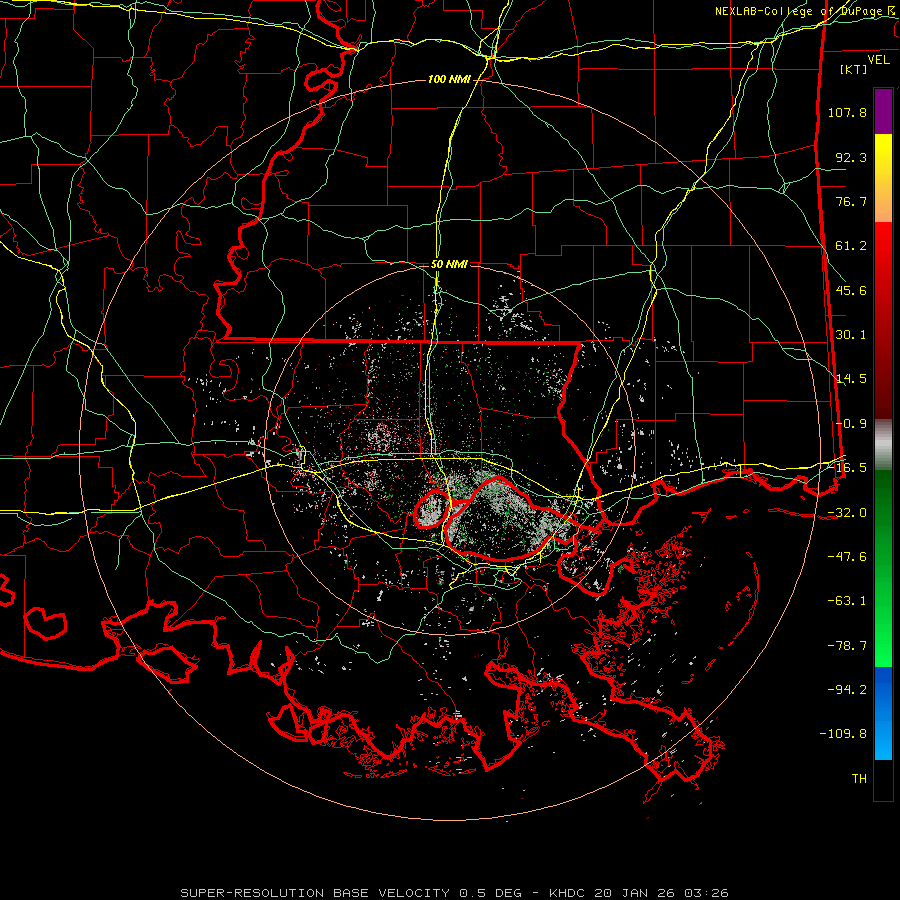Select the -78.7 velocity scale value

pyautogui.click(x=847, y=646)
